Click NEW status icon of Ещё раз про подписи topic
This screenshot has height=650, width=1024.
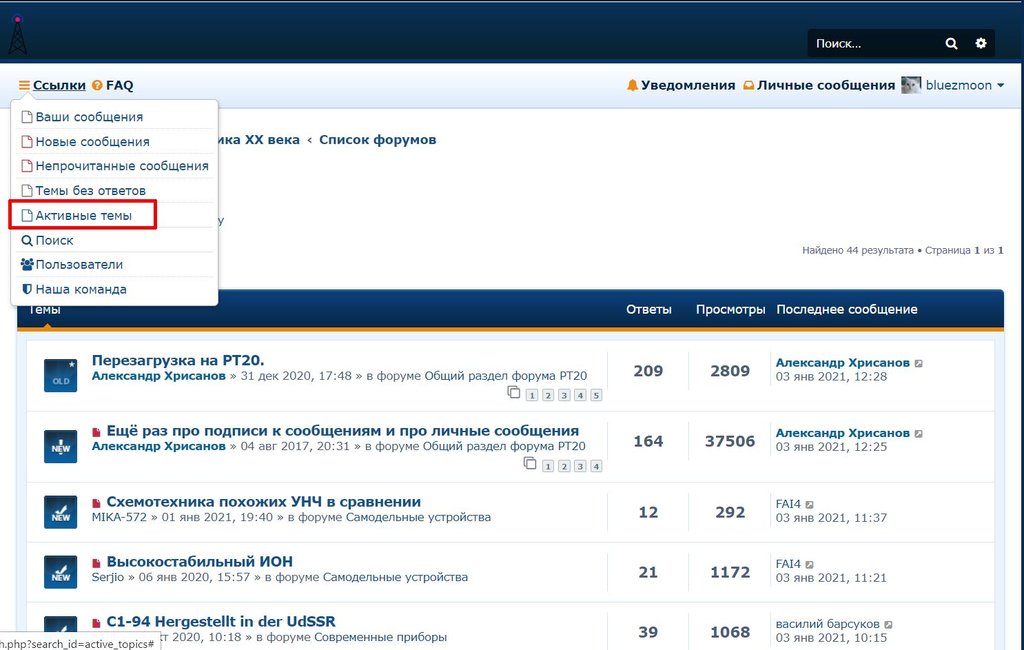click(x=60, y=446)
